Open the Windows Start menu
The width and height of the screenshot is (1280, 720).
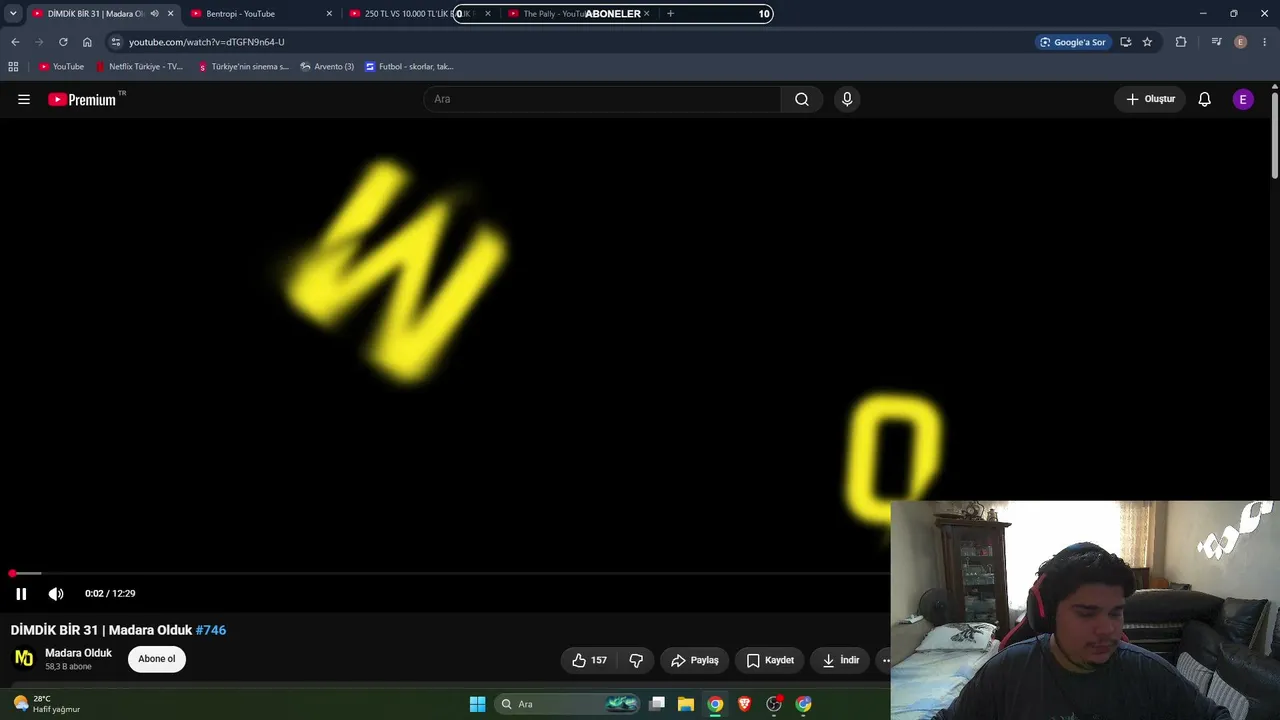click(x=477, y=704)
